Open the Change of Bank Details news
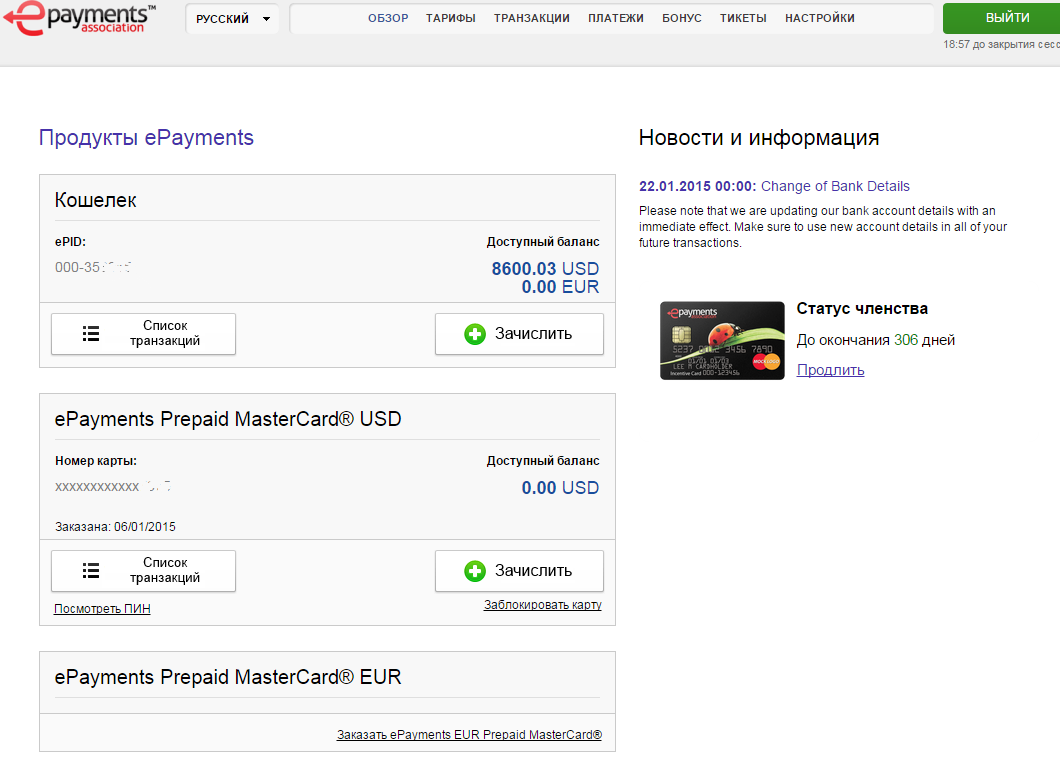The image size is (1060, 770). pyautogui.click(x=835, y=186)
